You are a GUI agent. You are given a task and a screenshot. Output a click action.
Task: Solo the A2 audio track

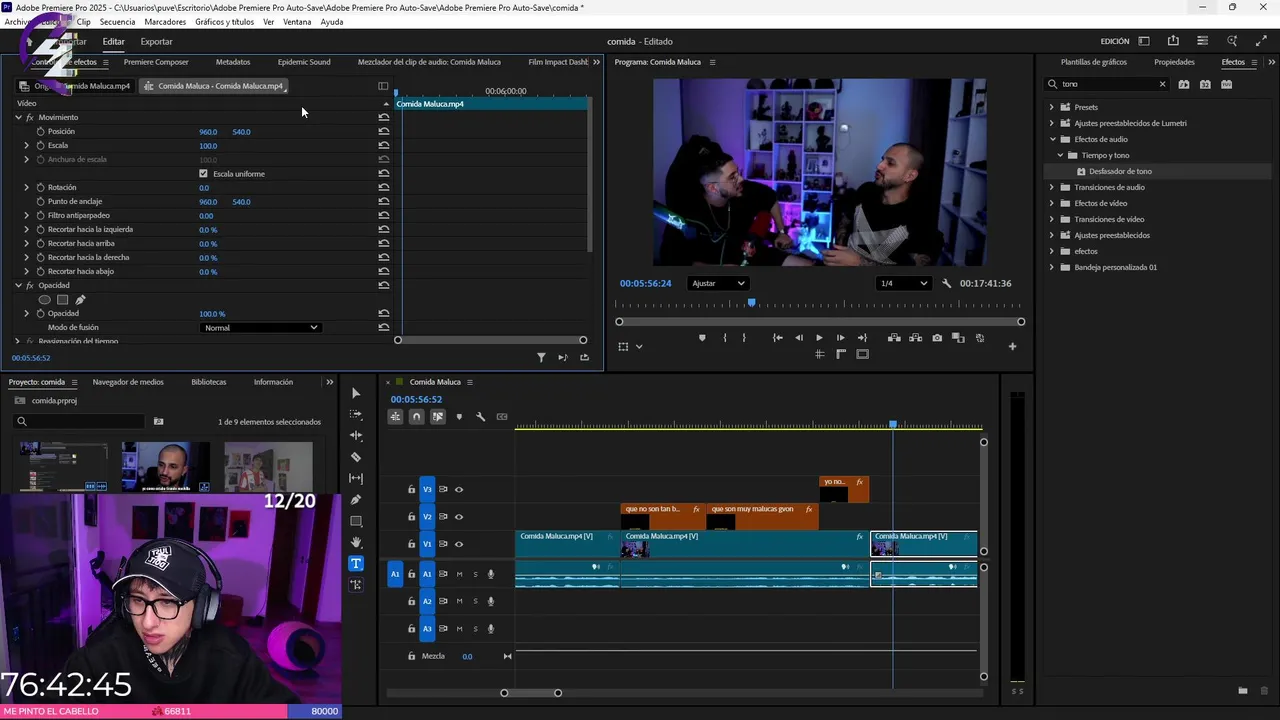click(475, 601)
